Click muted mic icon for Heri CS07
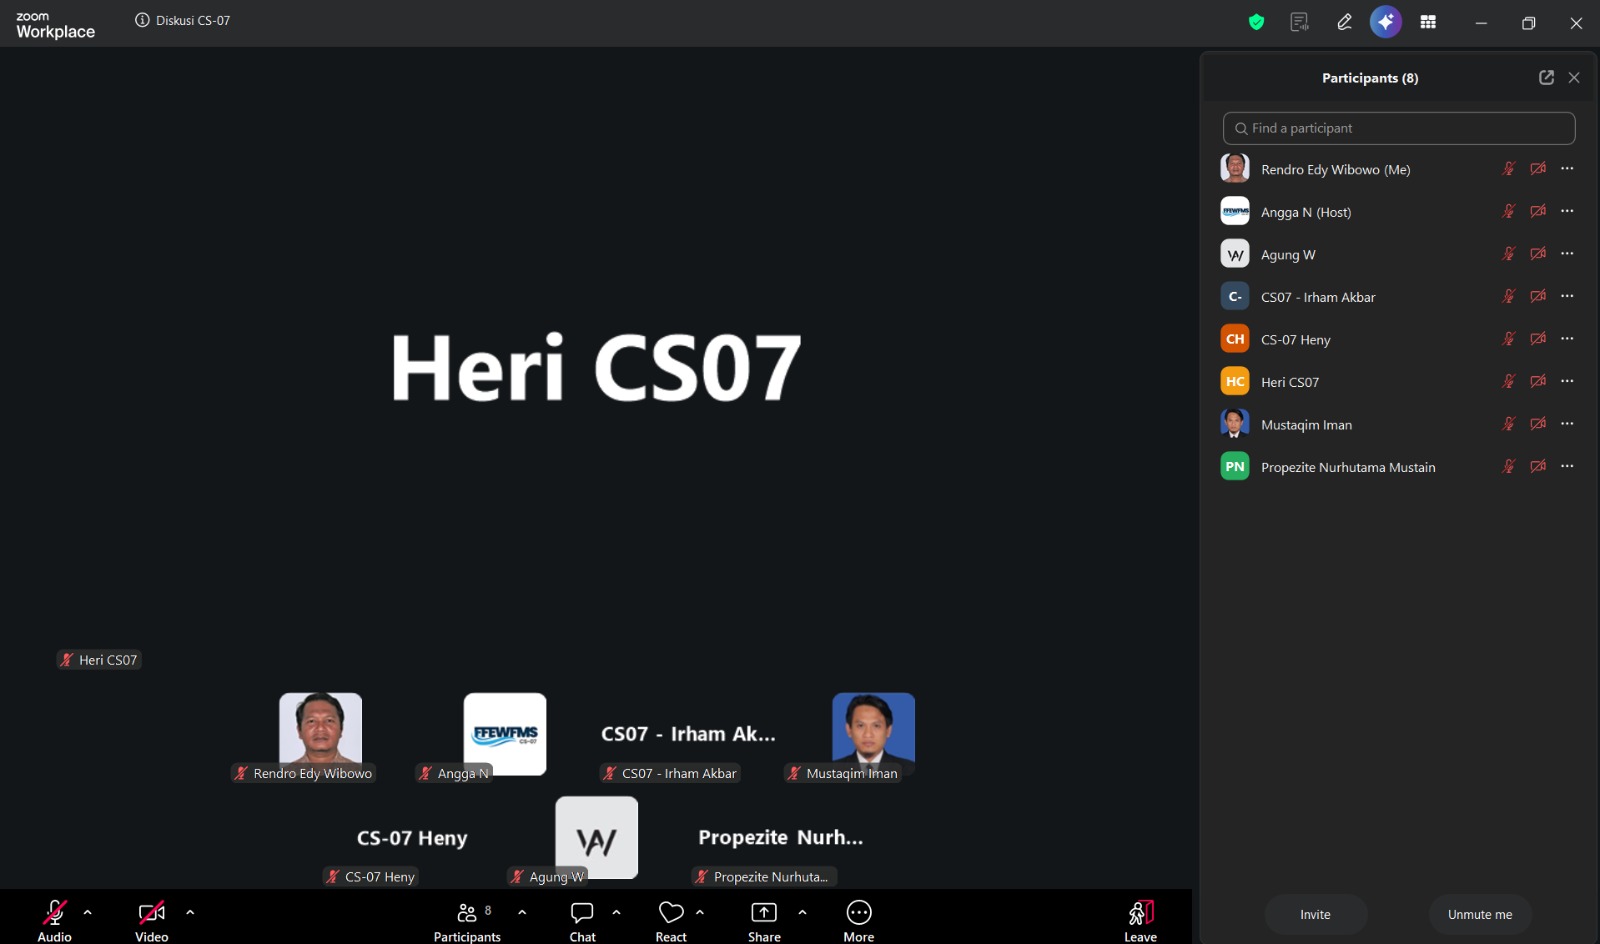The image size is (1600, 944). click(1509, 381)
